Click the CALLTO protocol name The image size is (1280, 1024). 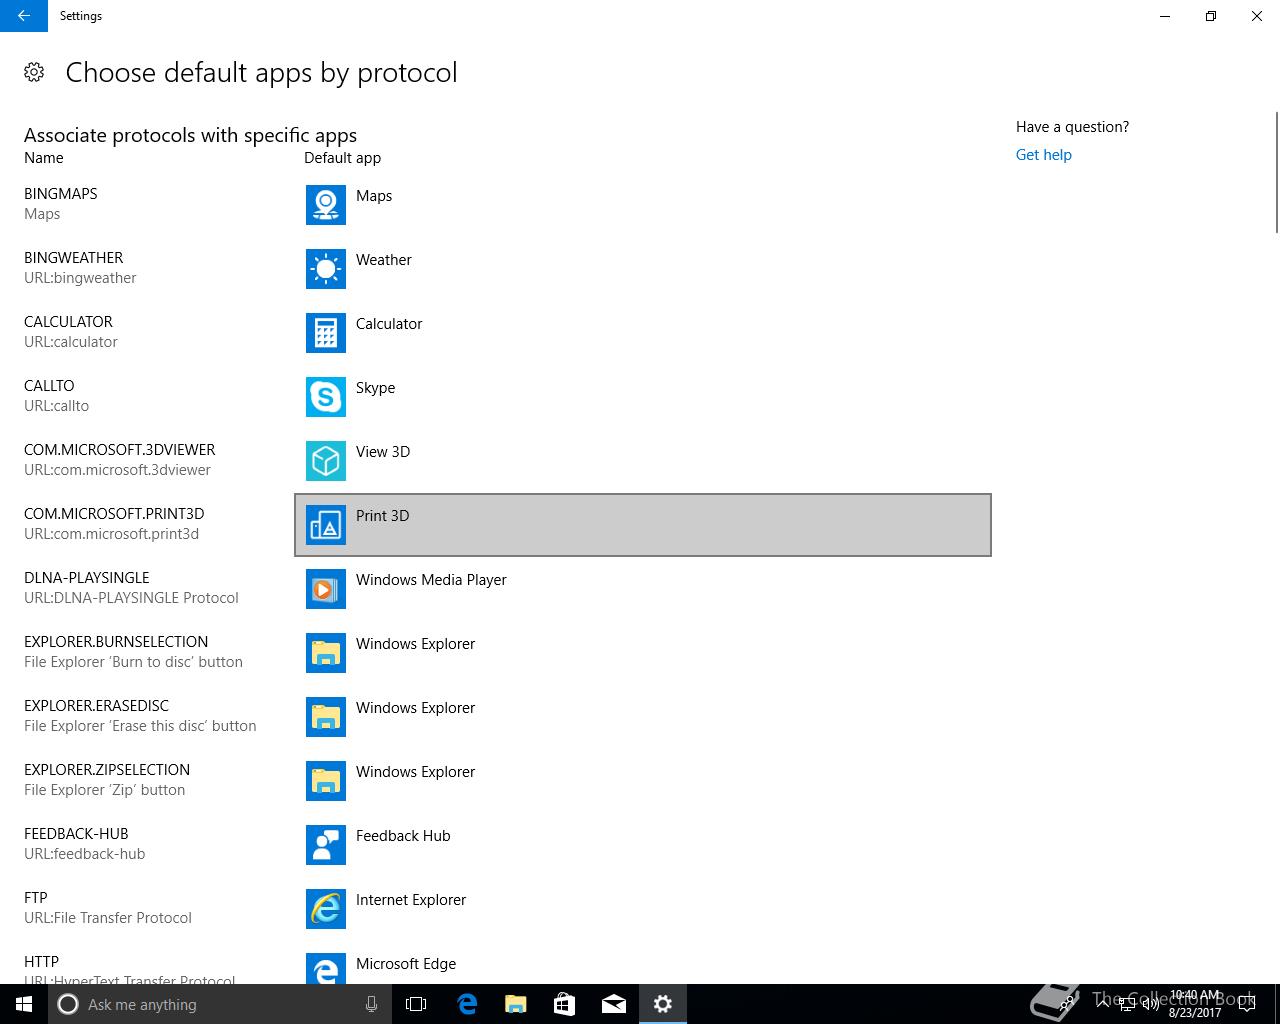tap(49, 386)
